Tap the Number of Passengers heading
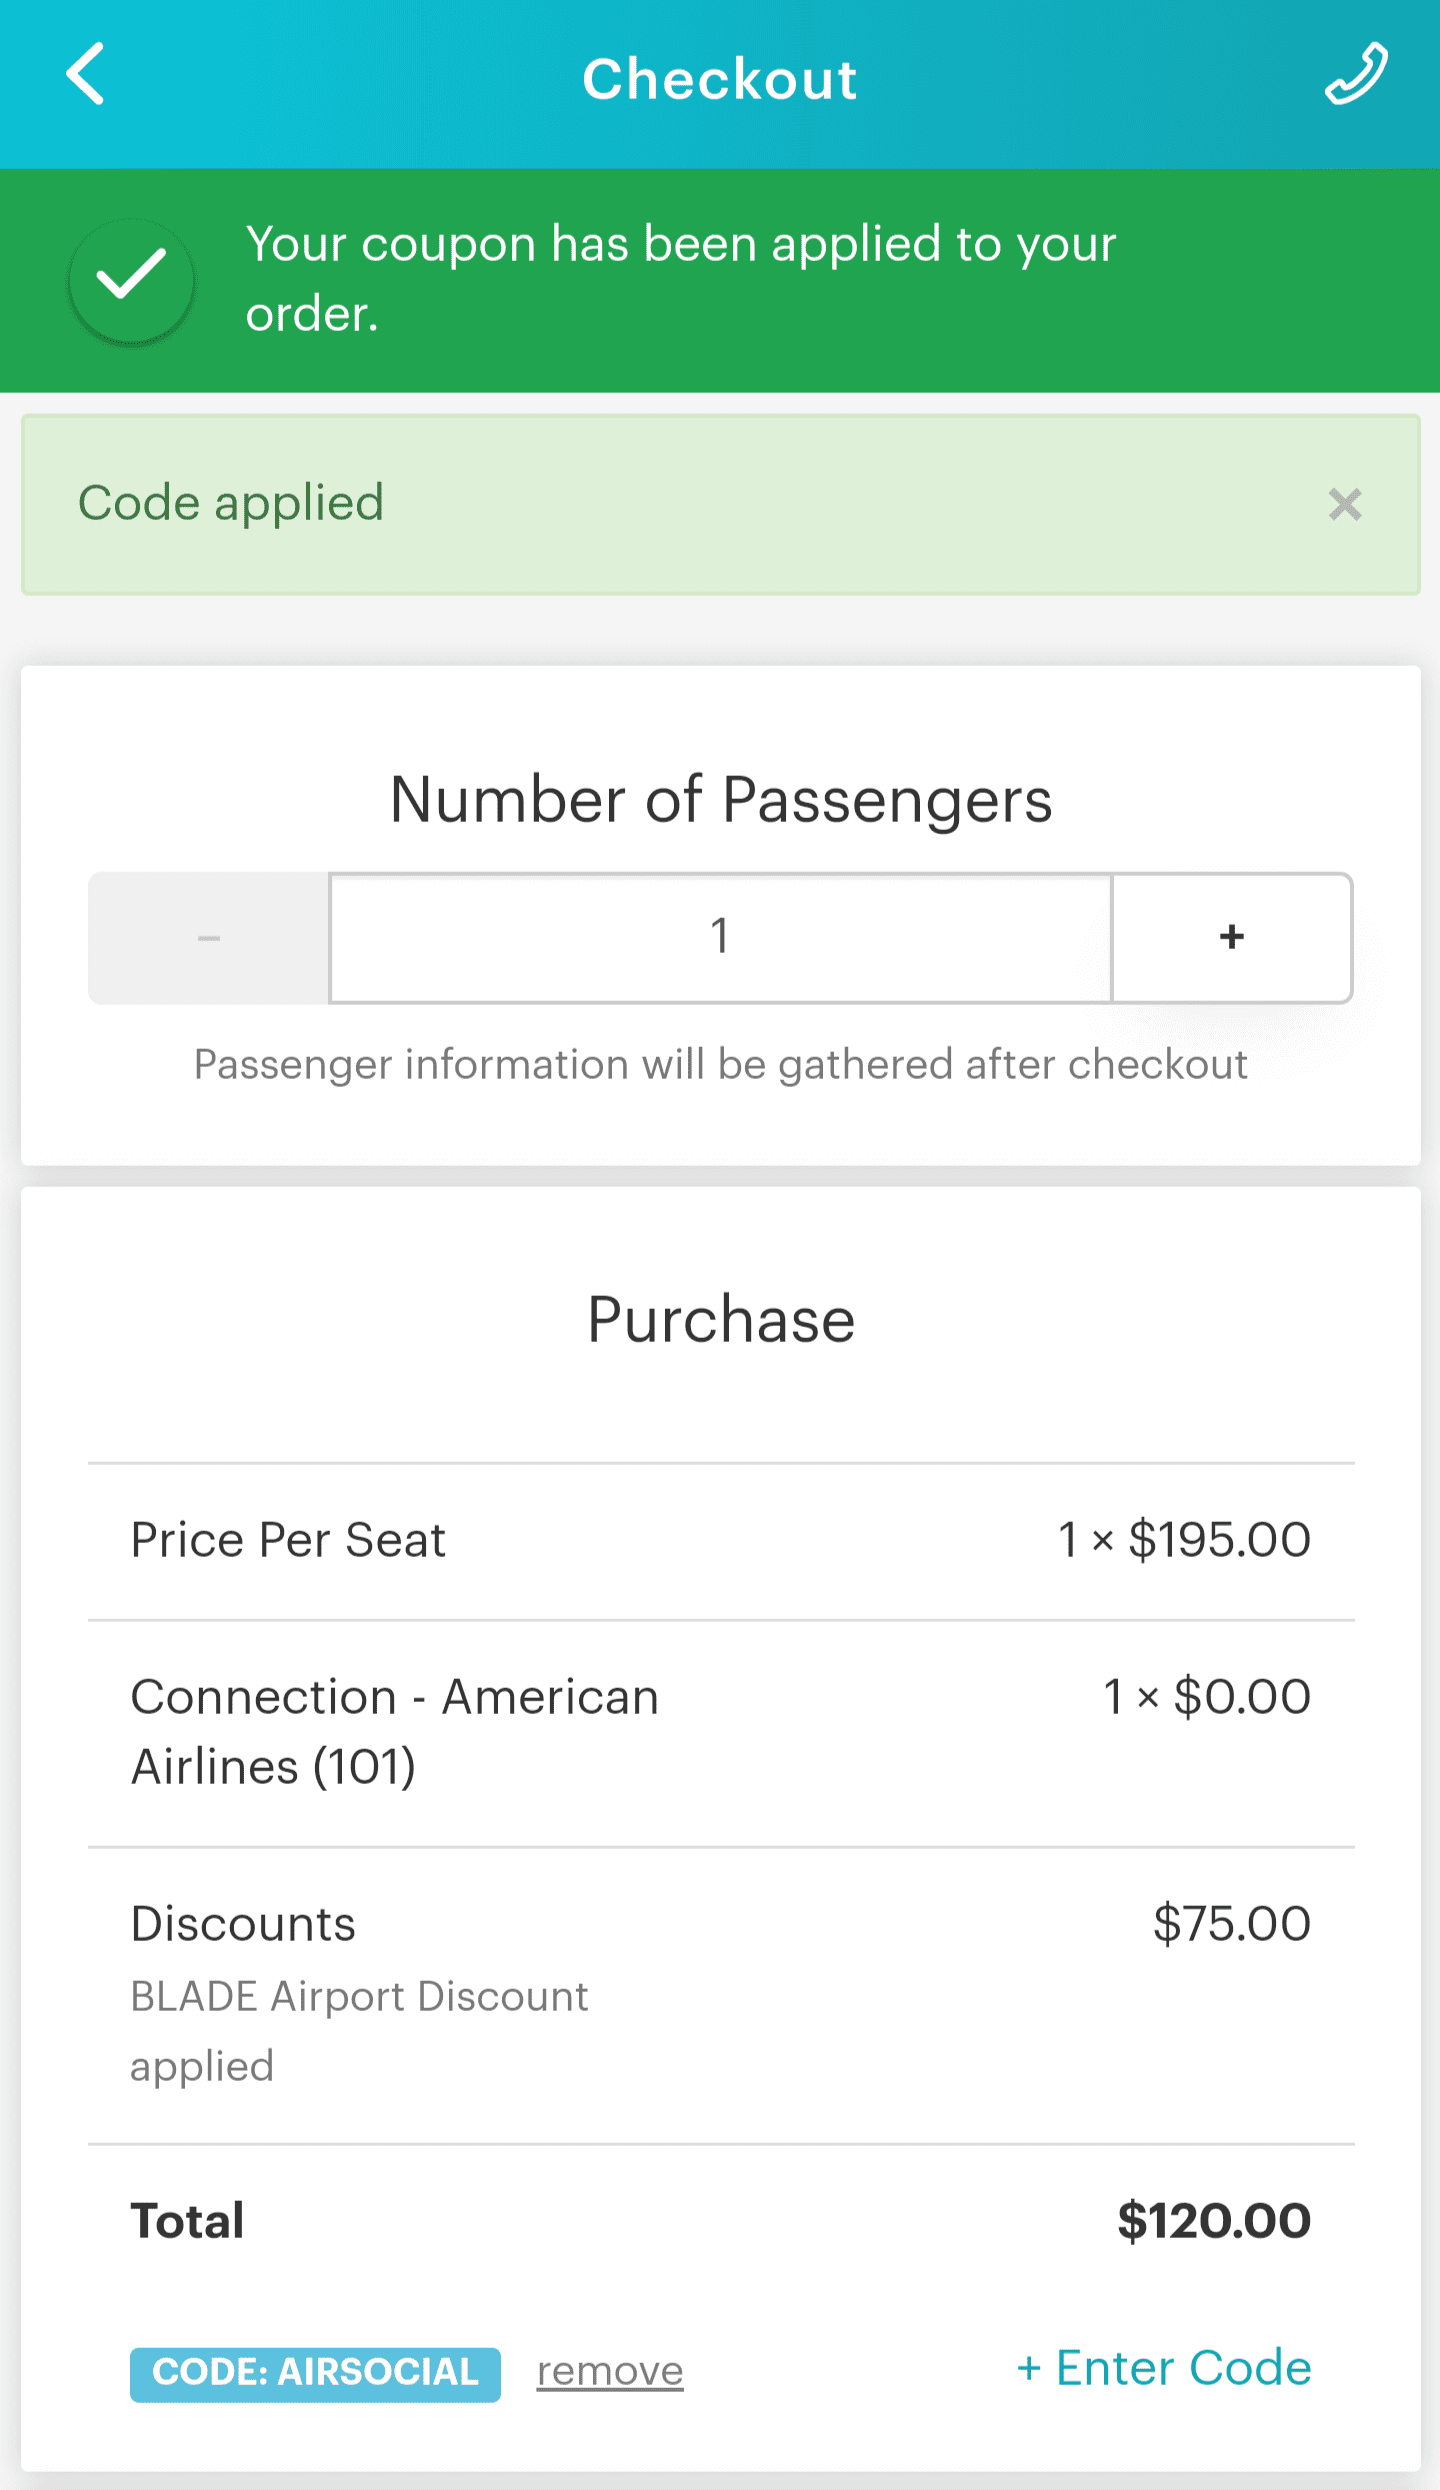 coord(720,800)
